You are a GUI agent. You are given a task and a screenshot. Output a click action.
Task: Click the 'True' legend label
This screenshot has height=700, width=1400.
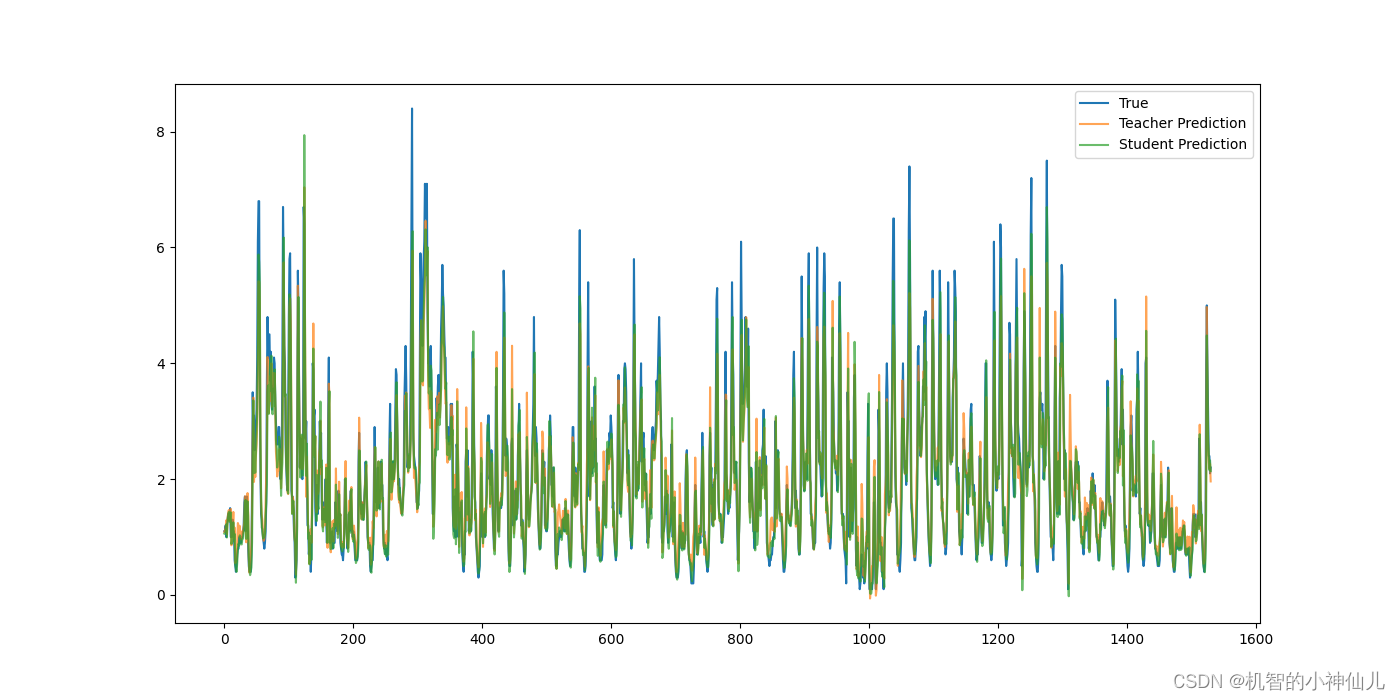[x=1133, y=103]
